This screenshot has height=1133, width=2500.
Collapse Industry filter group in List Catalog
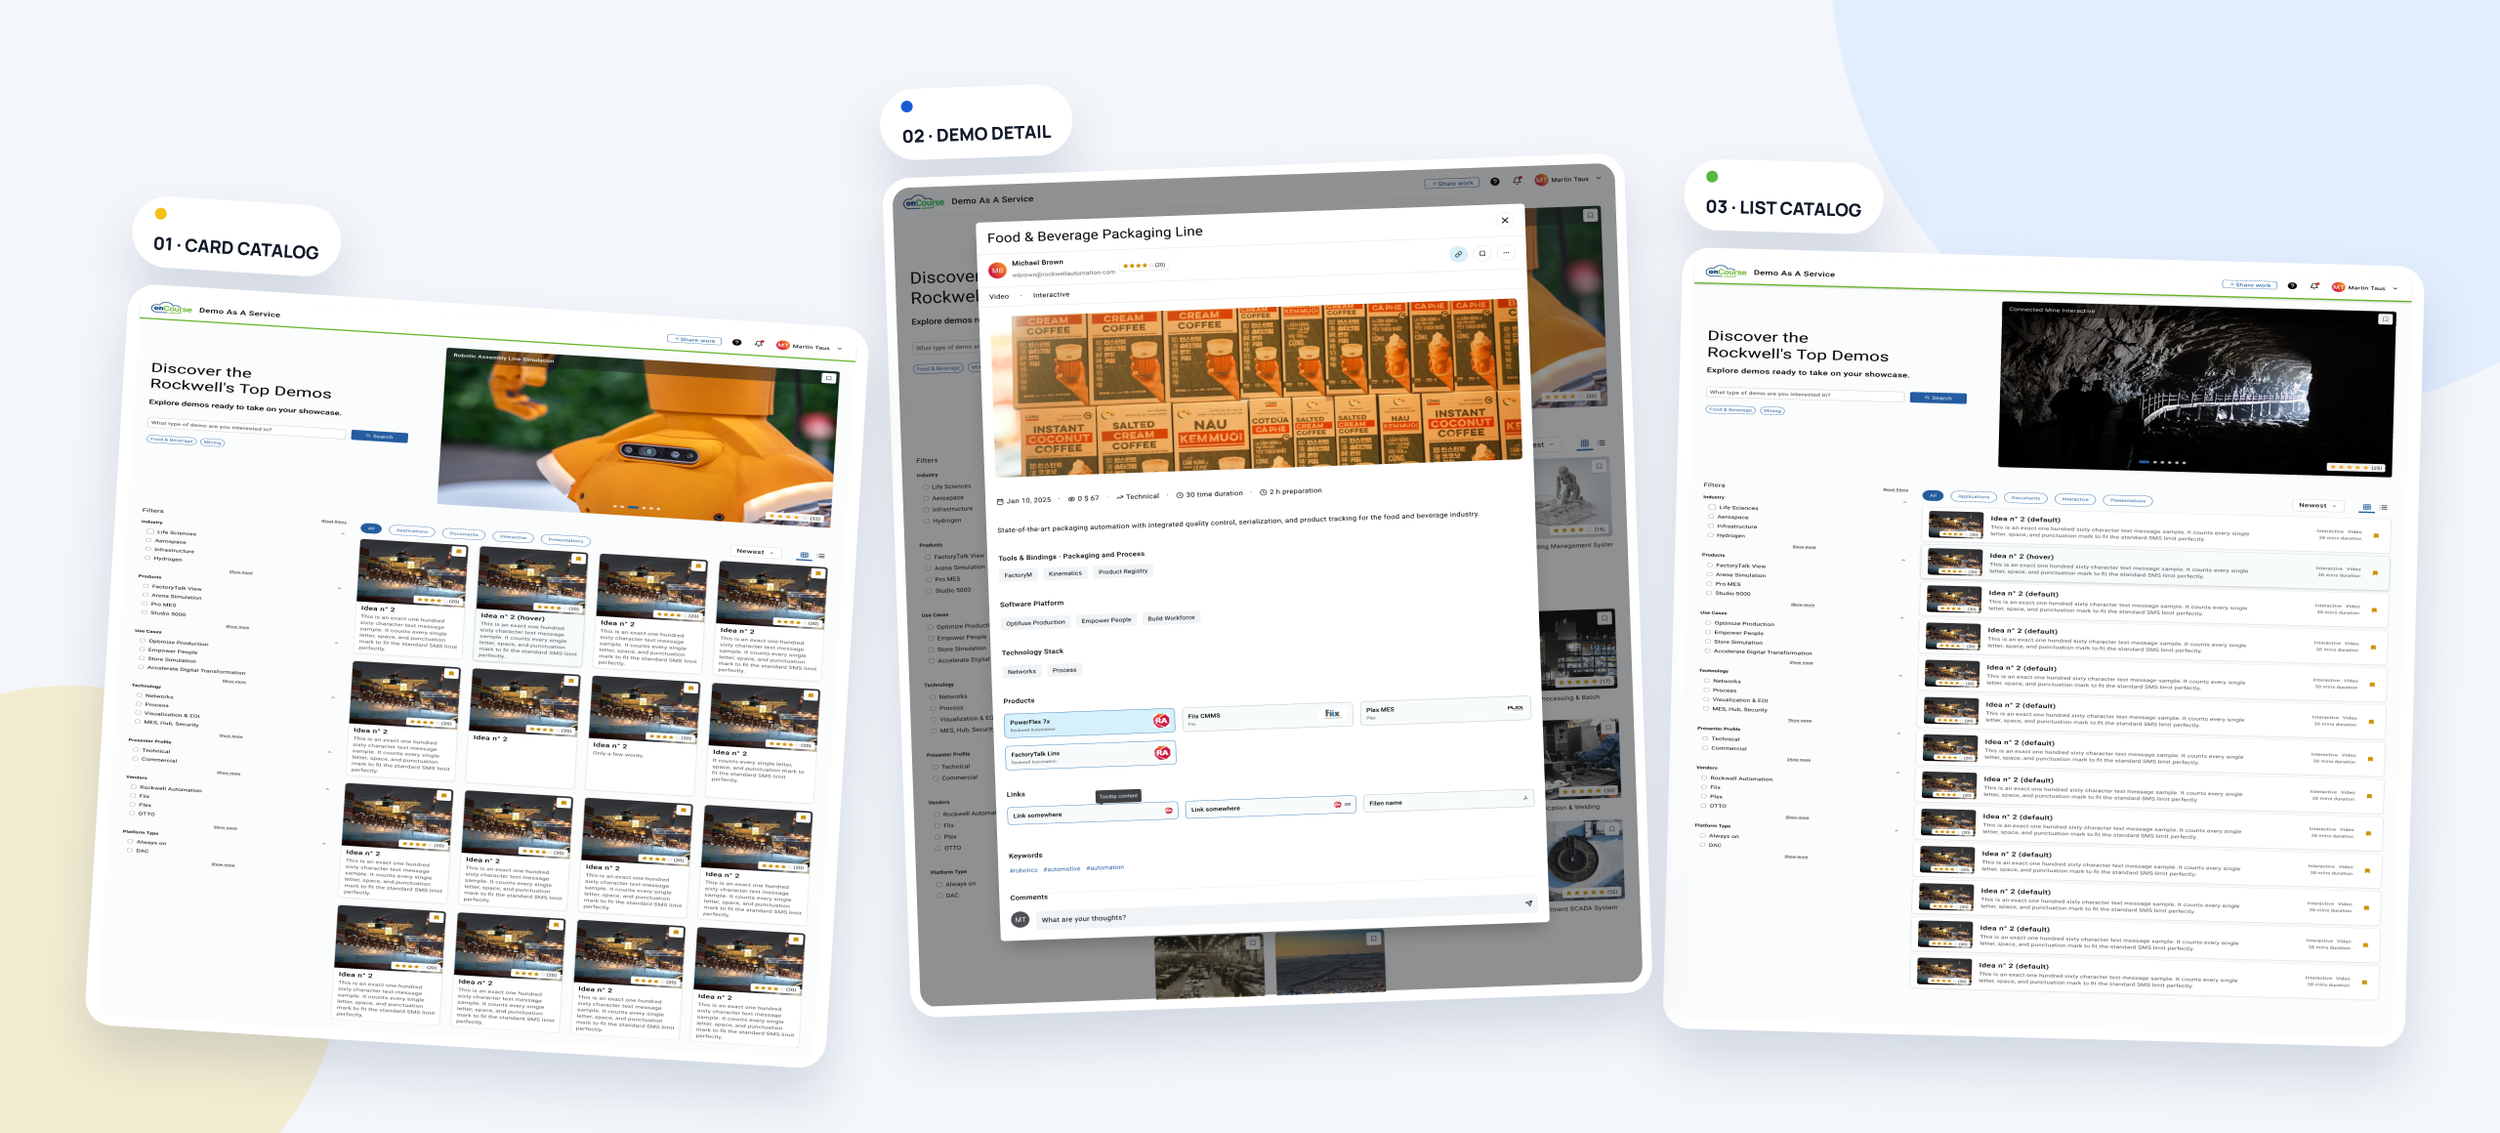pyautogui.click(x=1905, y=502)
